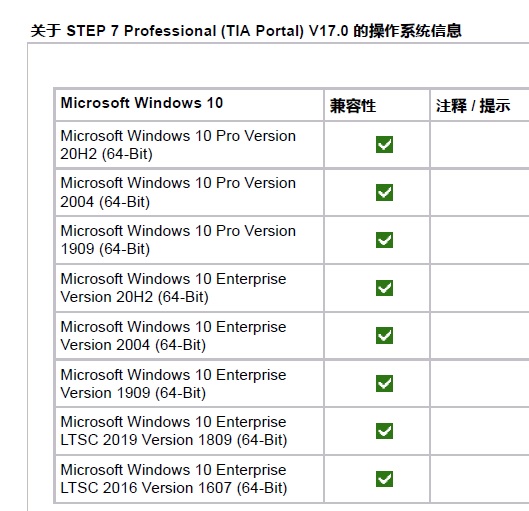Select the Enterprise Version 1909 entry text
This screenshot has height=511, width=529.
click(173, 384)
